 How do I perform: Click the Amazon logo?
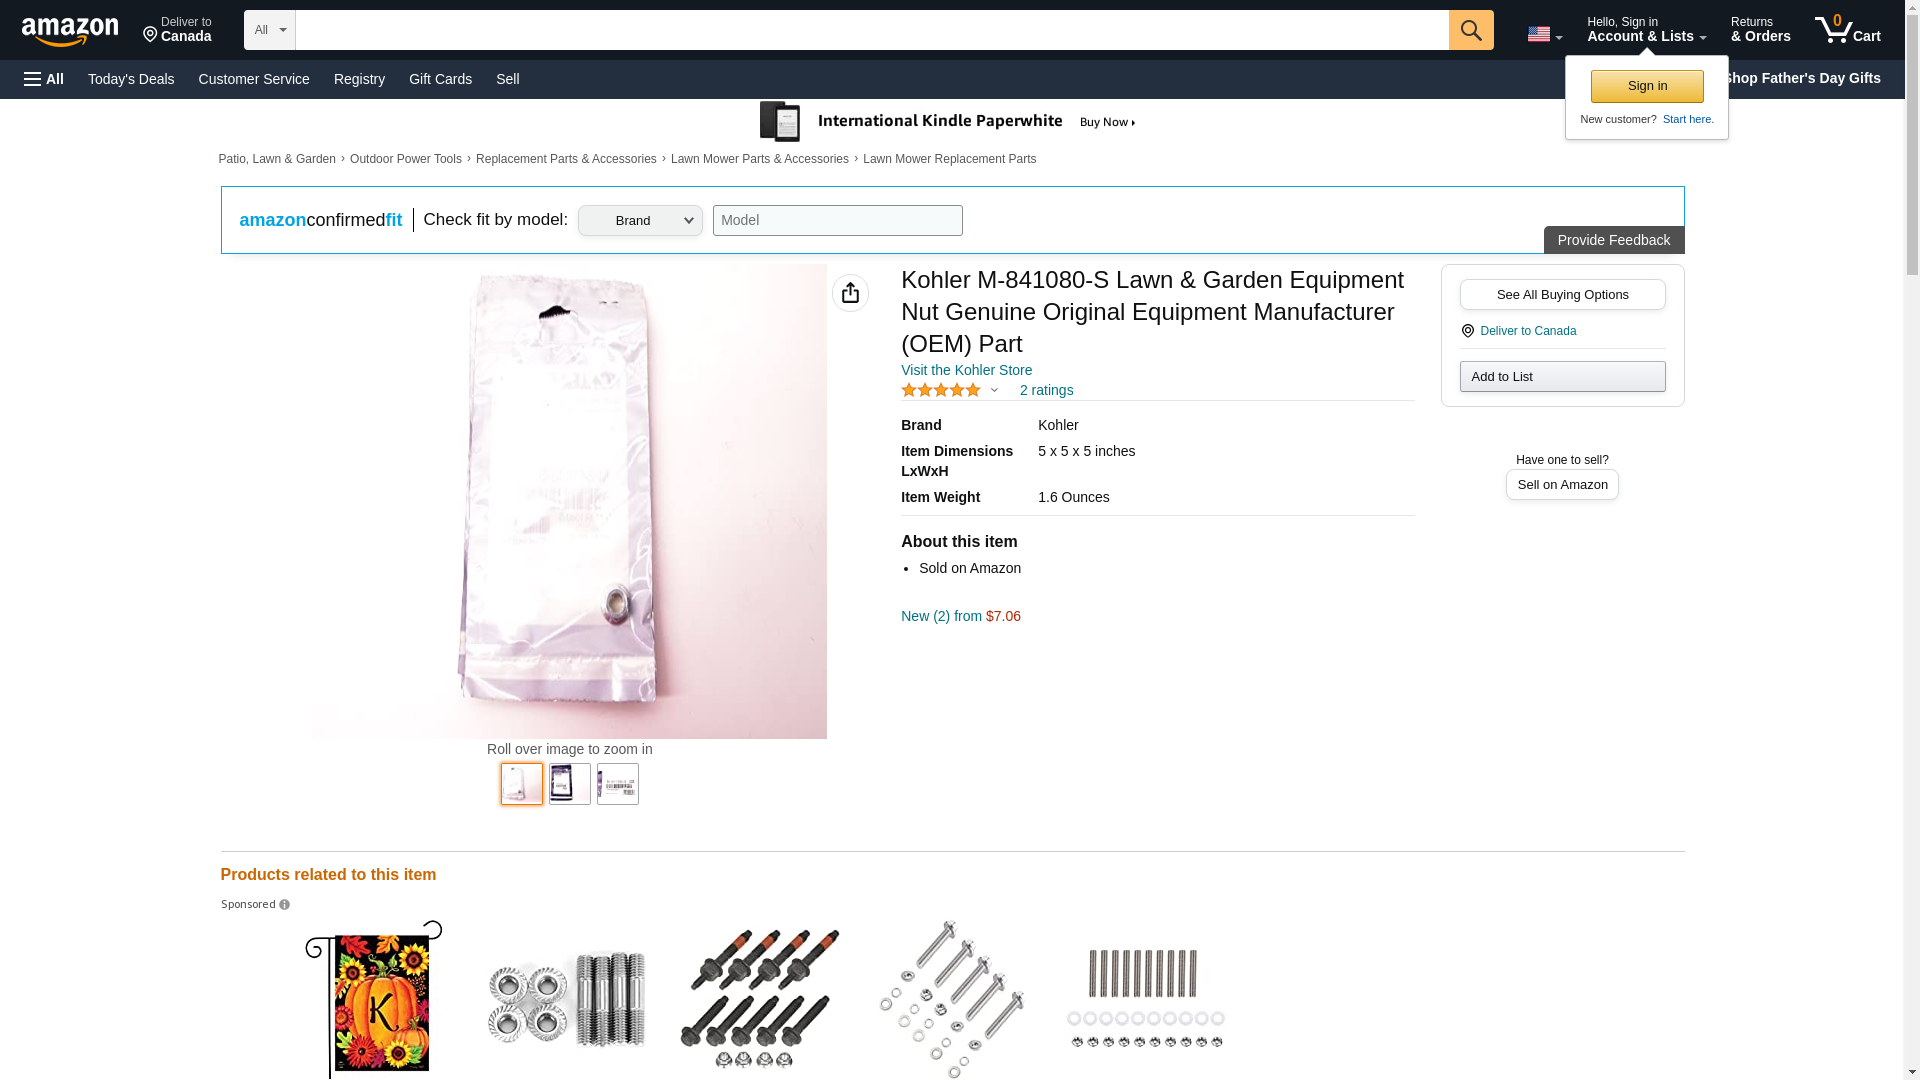coord(70,31)
